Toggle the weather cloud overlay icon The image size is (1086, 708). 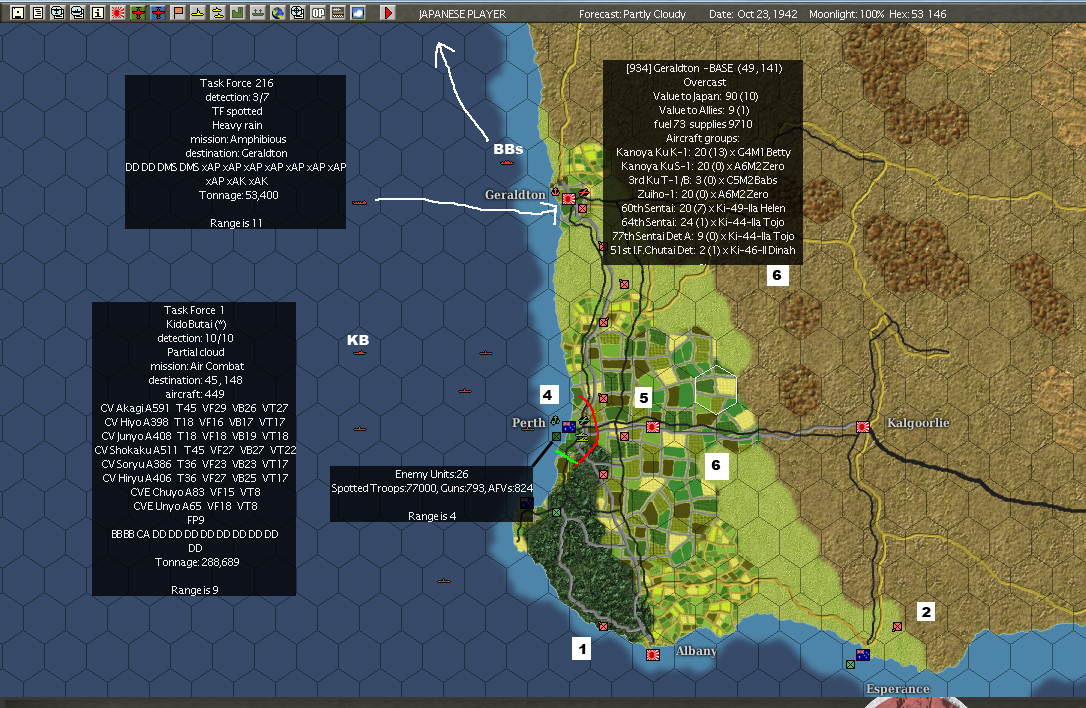click(x=357, y=12)
